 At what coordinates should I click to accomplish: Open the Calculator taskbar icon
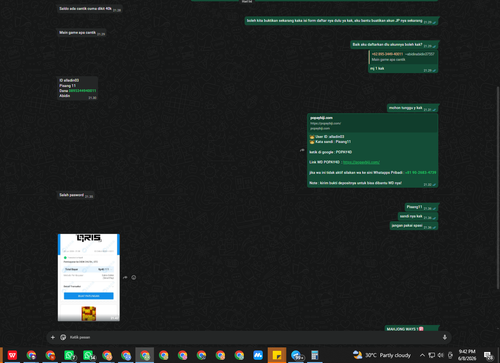point(315,355)
